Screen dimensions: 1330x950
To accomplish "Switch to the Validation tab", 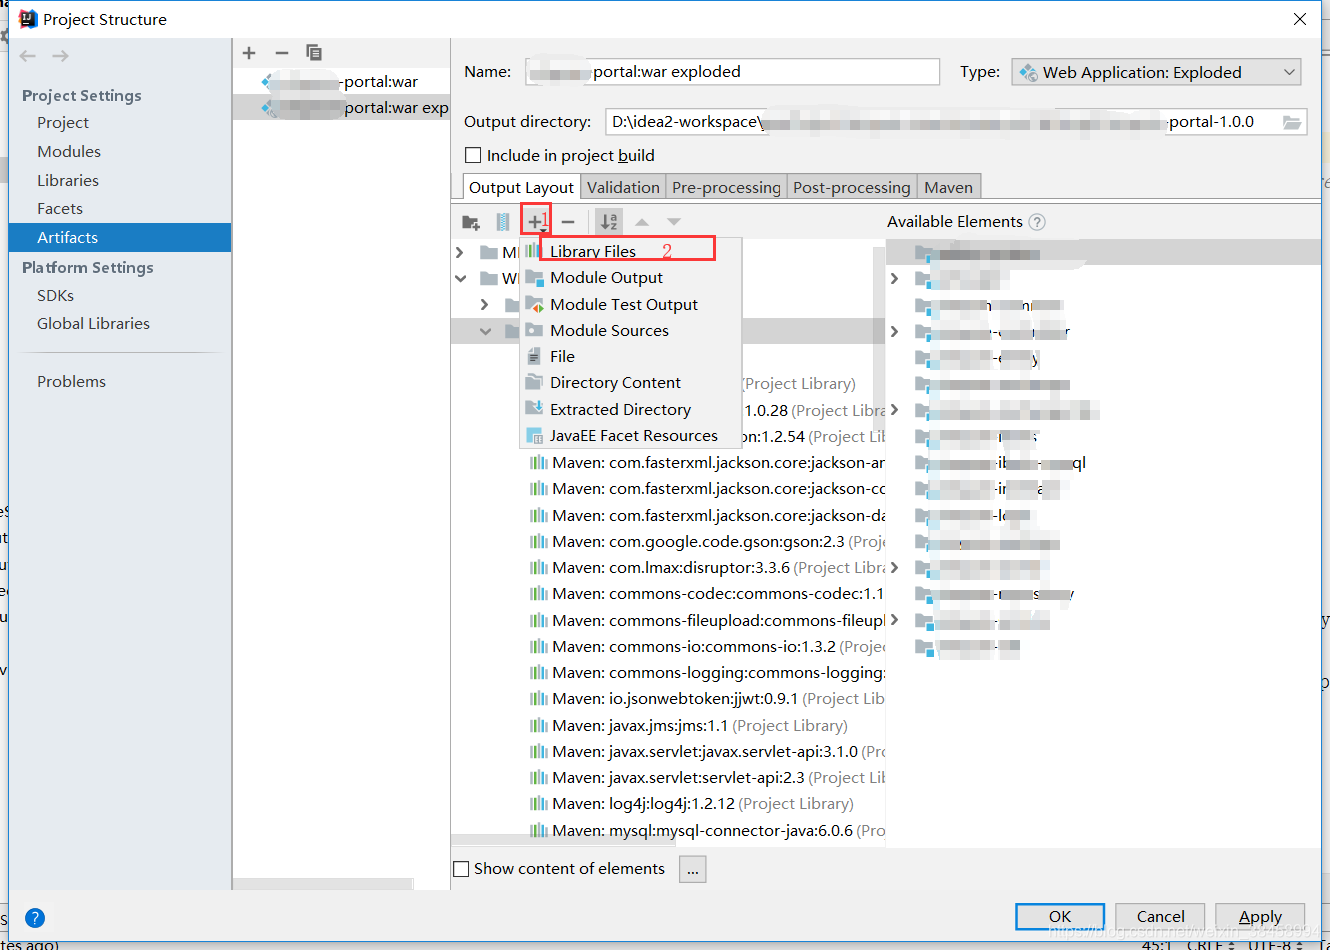I will (623, 187).
